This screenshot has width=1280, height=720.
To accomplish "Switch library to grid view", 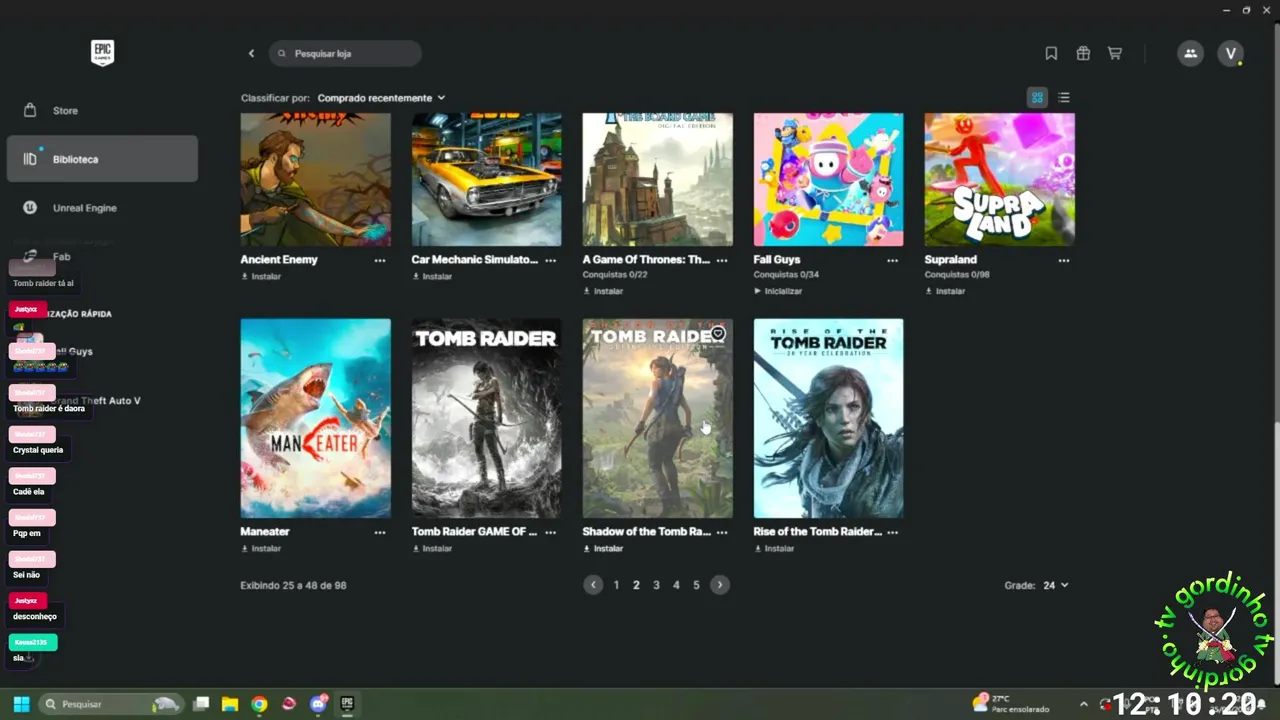I will point(1037,97).
